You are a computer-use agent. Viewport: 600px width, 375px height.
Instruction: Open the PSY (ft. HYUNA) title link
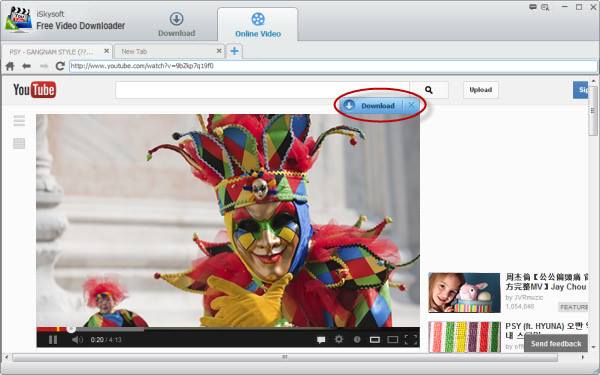tap(546, 331)
